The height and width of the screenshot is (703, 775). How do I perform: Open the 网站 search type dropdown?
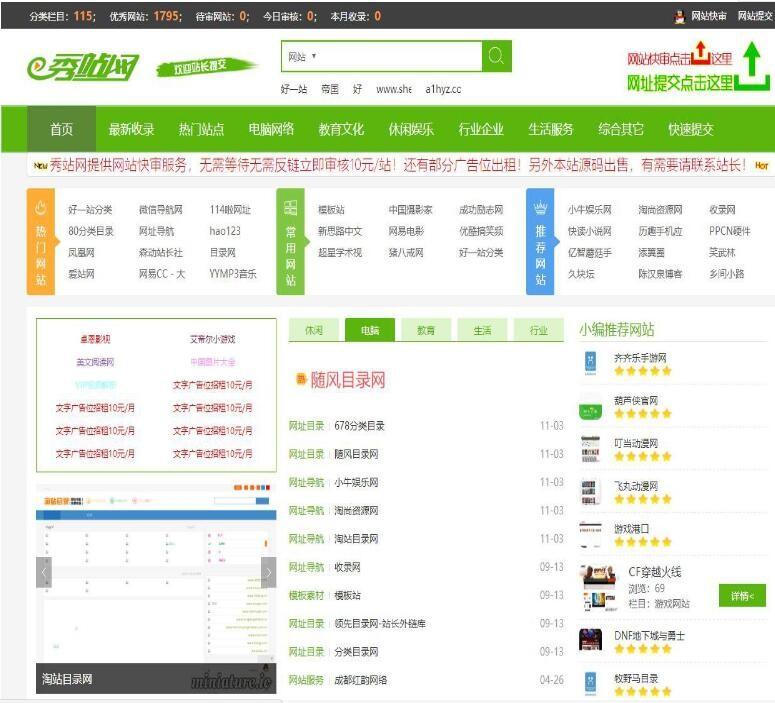tap(302, 57)
